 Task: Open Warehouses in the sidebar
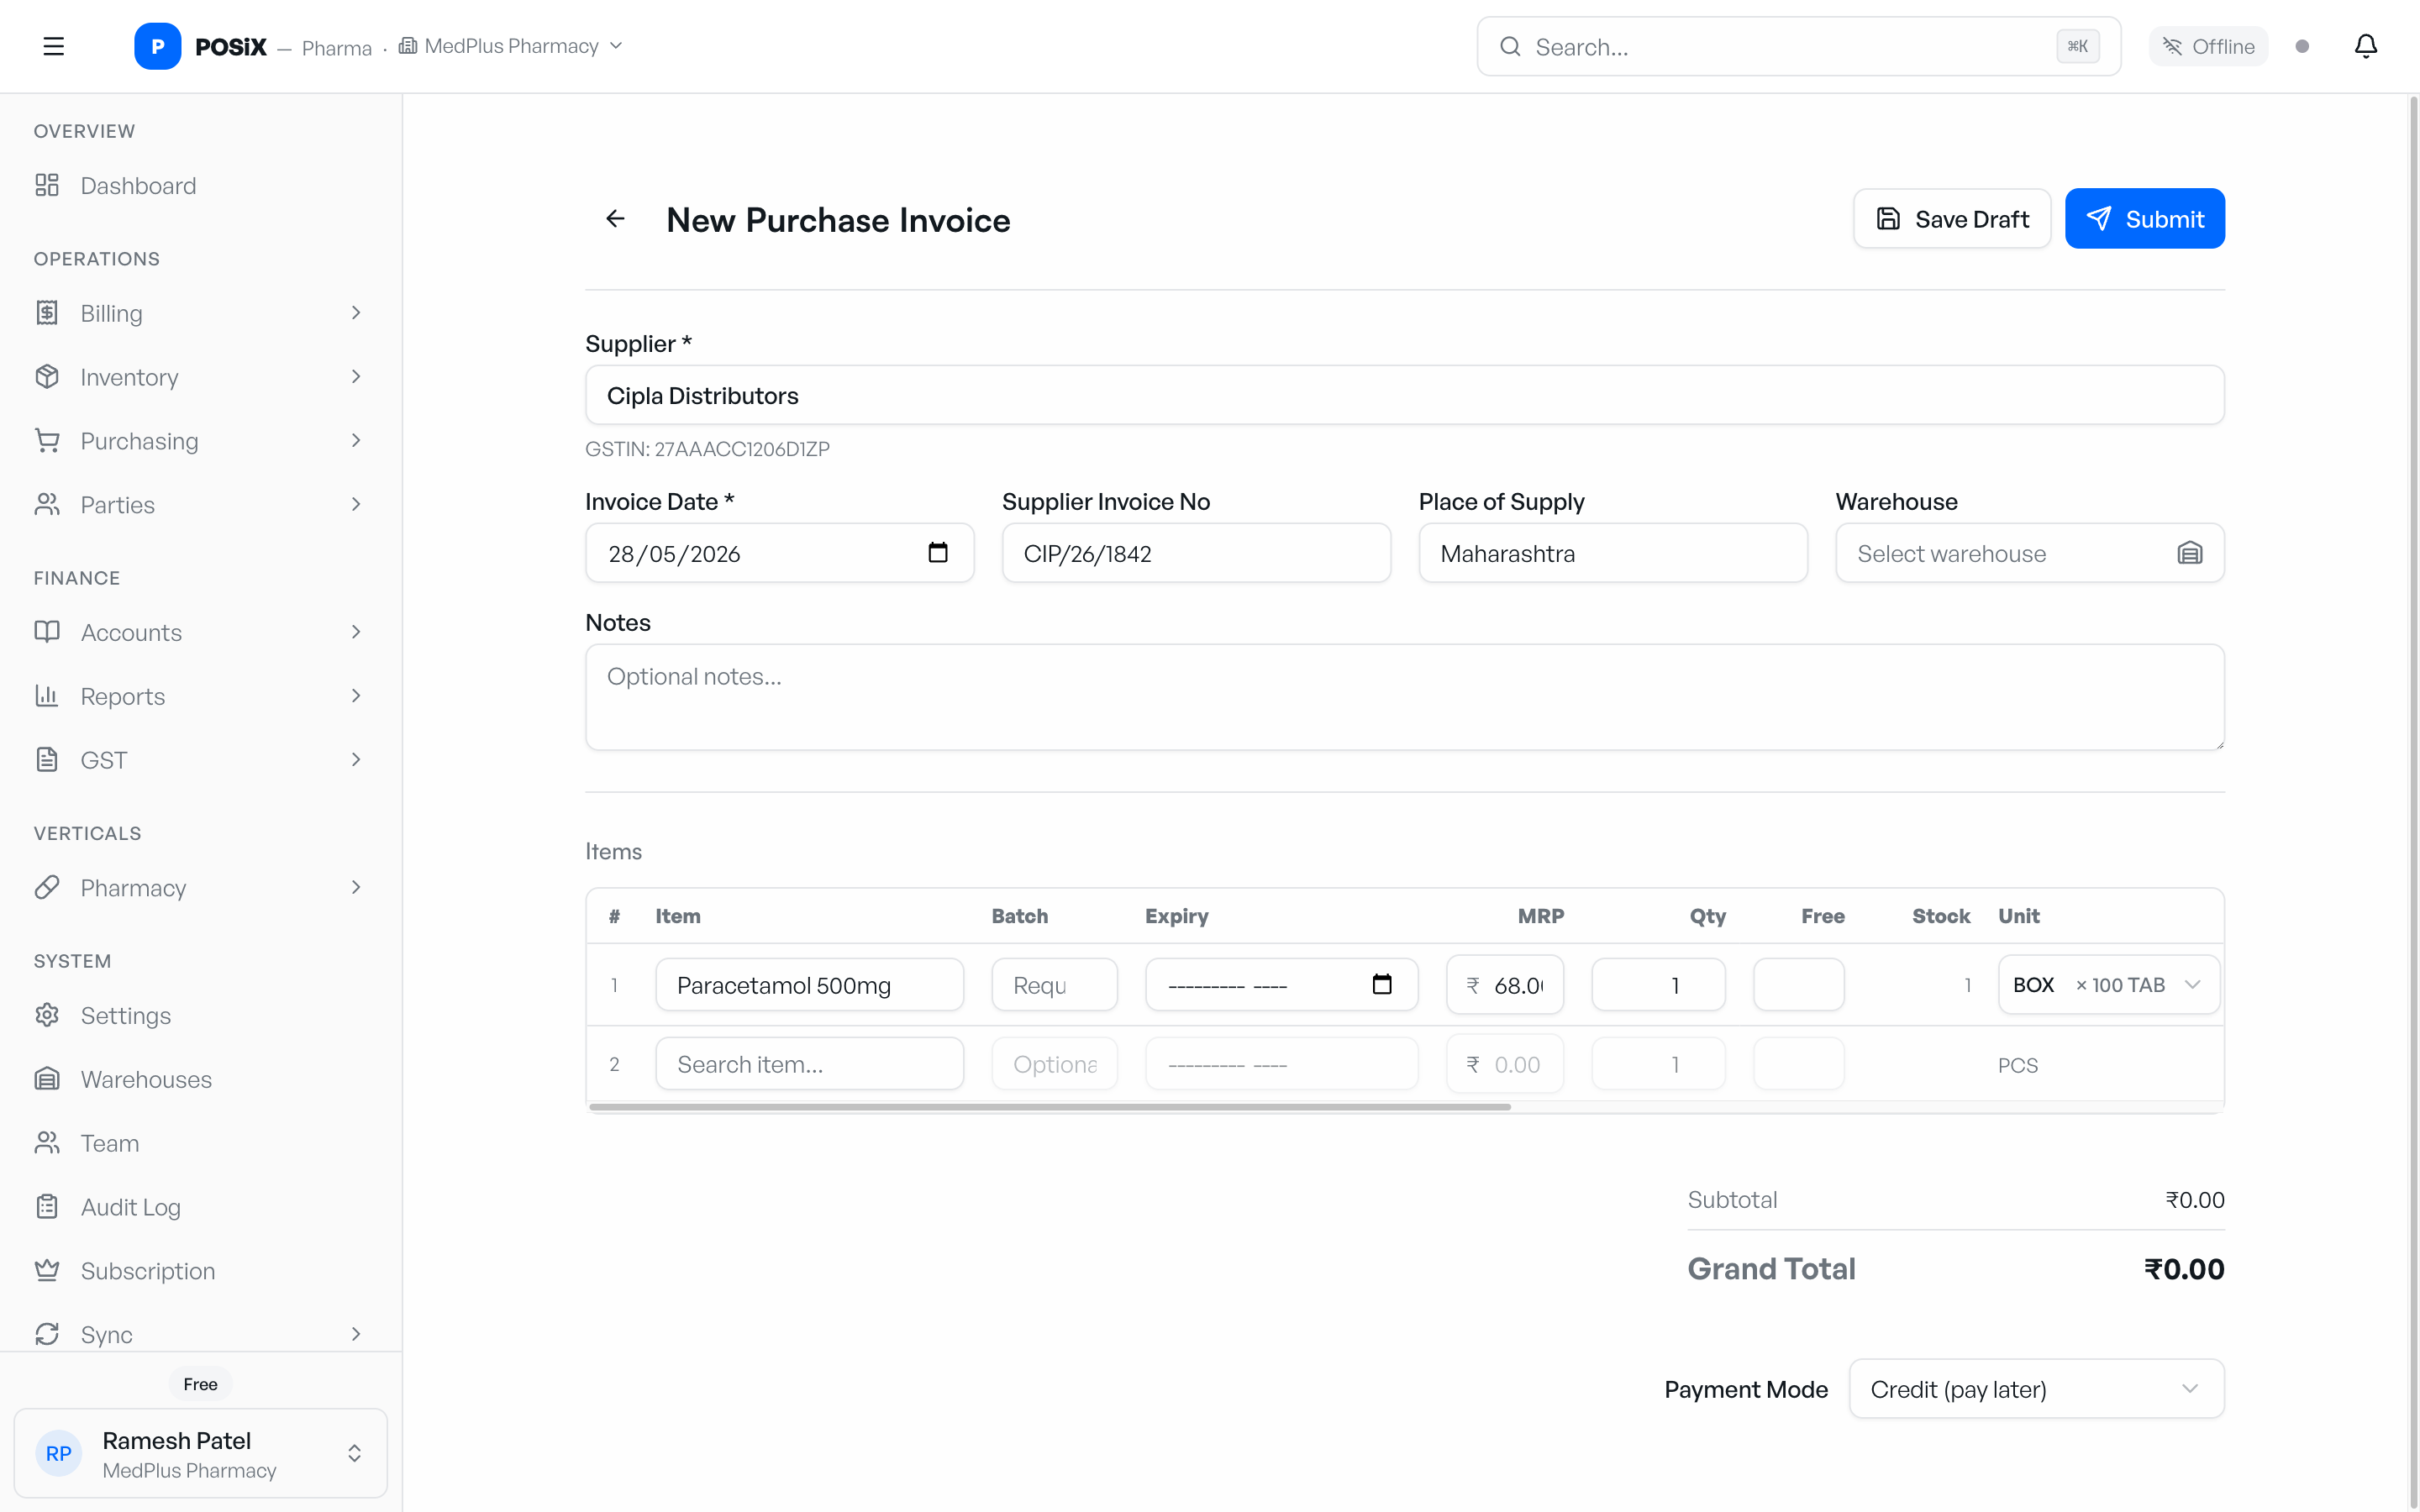click(x=200, y=1079)
